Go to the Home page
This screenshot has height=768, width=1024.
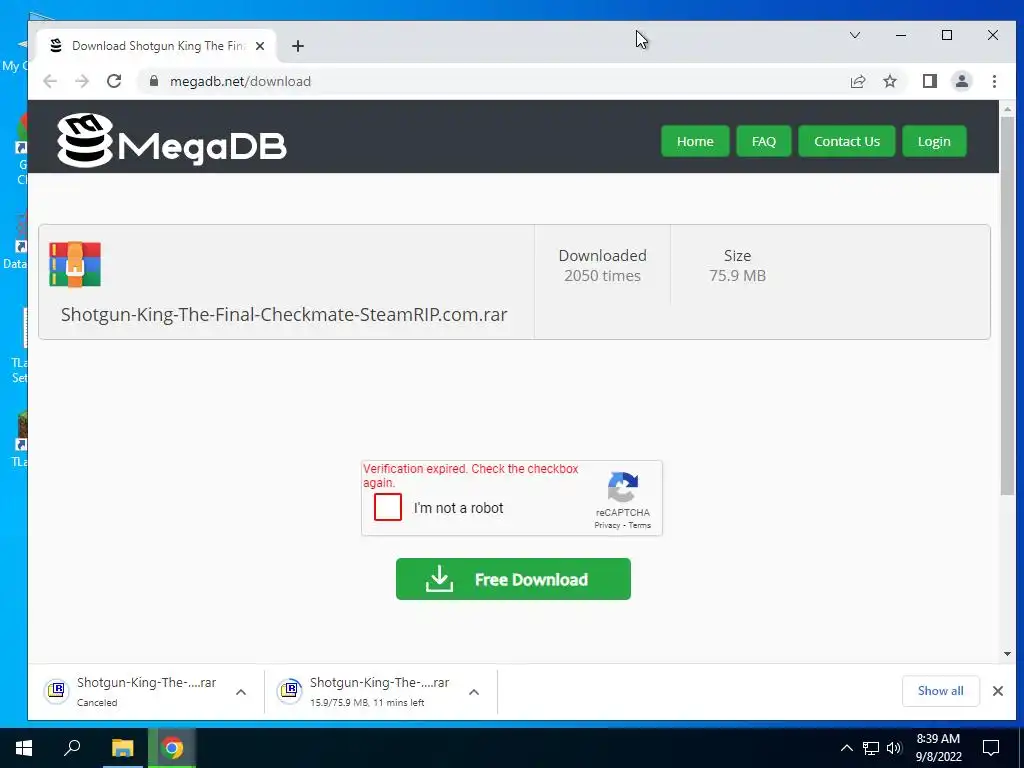coord(695,141)
